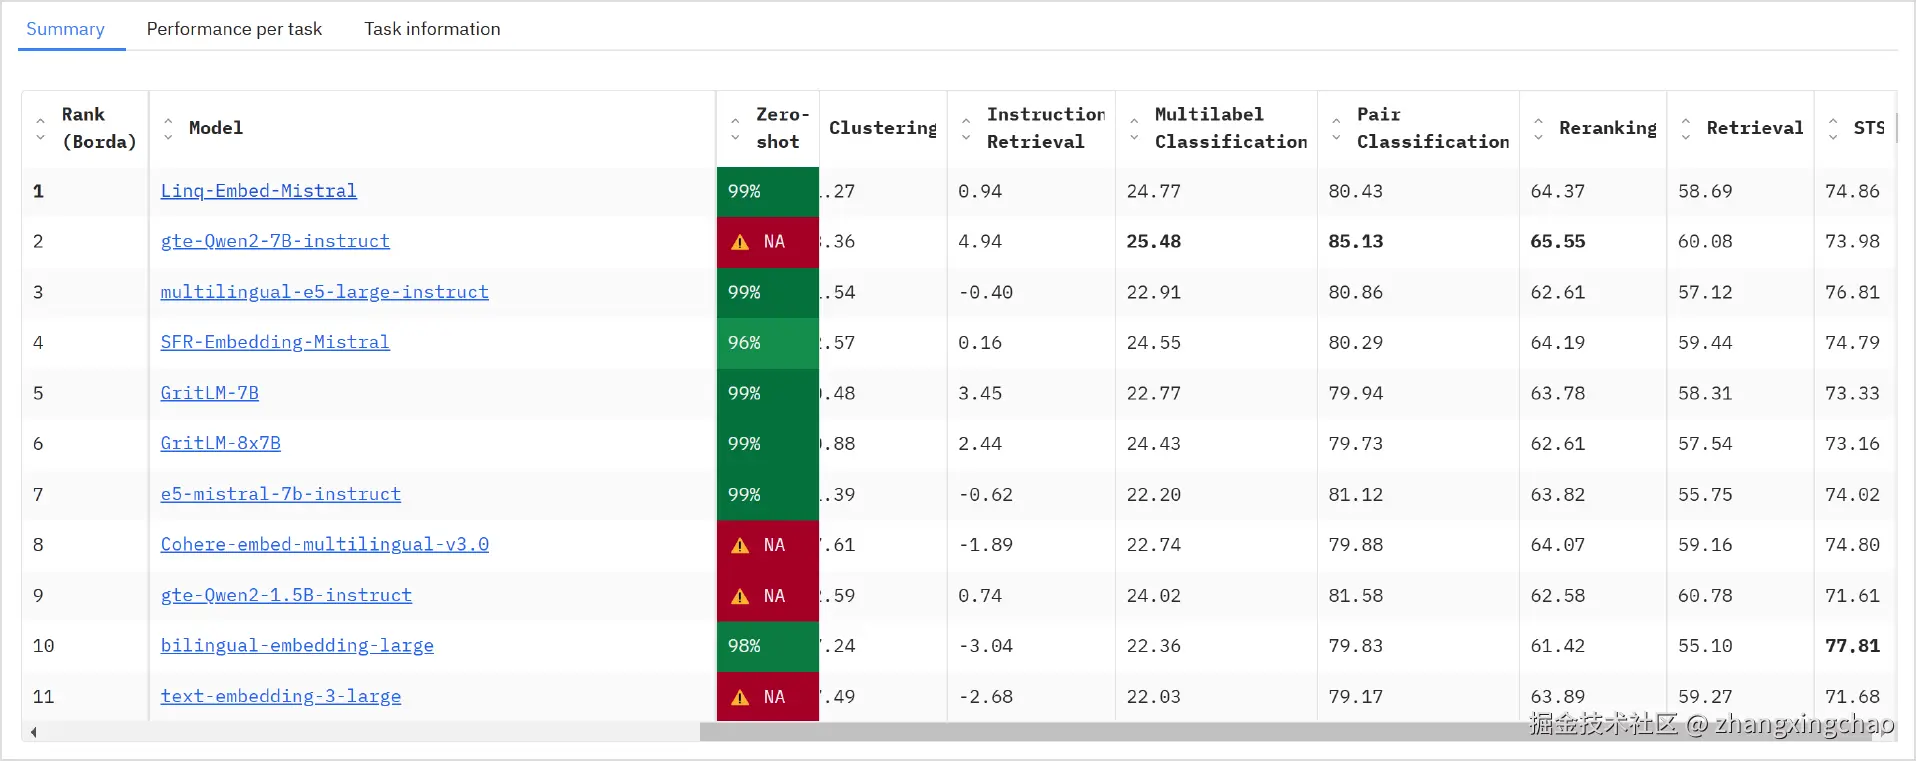Sort by the Retrieval column
The image size is (1916, 761).
pos(1686,128)
